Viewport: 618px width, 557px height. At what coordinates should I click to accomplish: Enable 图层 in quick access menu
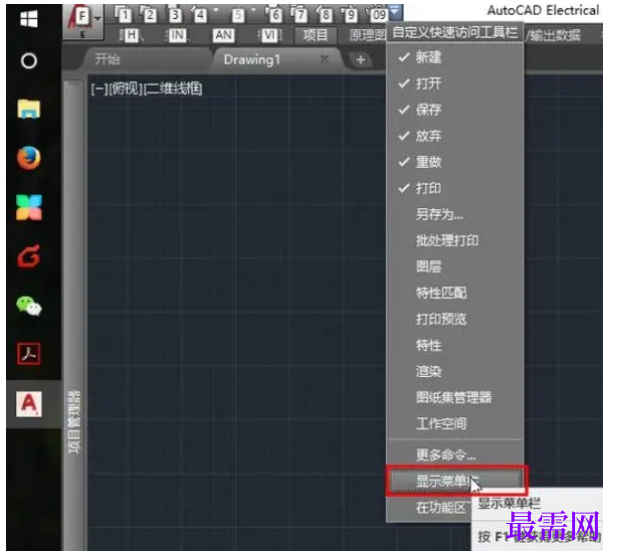[x=455, y=267]
